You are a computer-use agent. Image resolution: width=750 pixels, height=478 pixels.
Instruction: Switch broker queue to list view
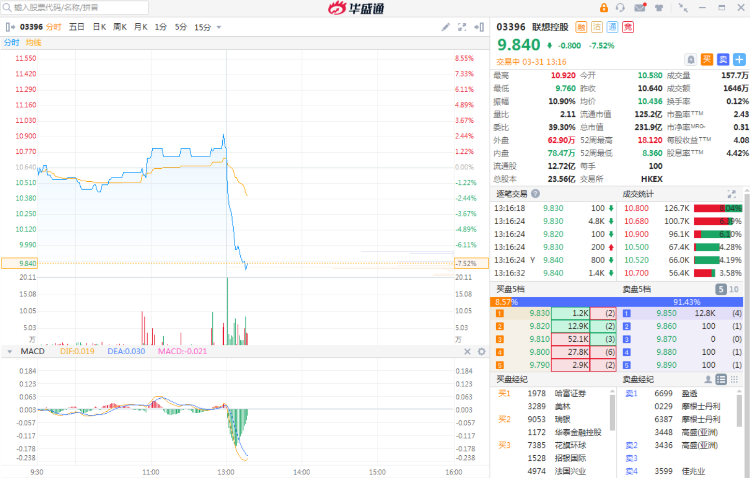721,380
